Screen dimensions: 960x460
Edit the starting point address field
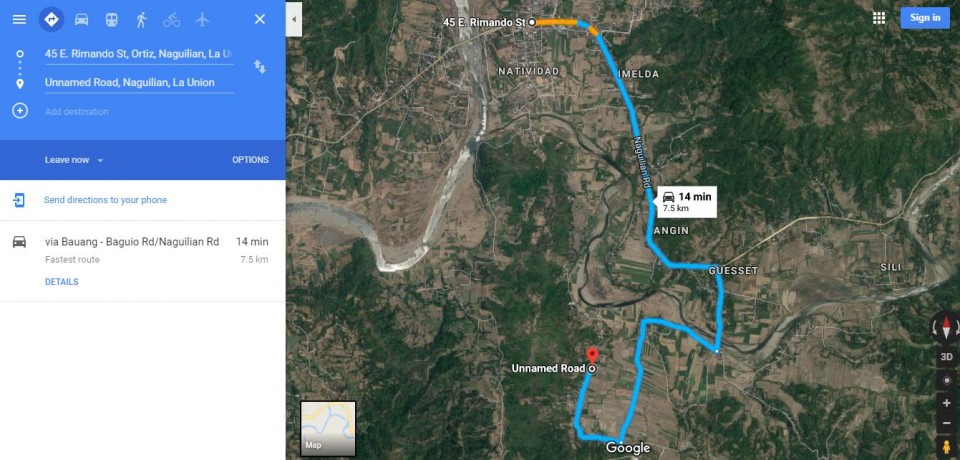(x=139, y=54)
